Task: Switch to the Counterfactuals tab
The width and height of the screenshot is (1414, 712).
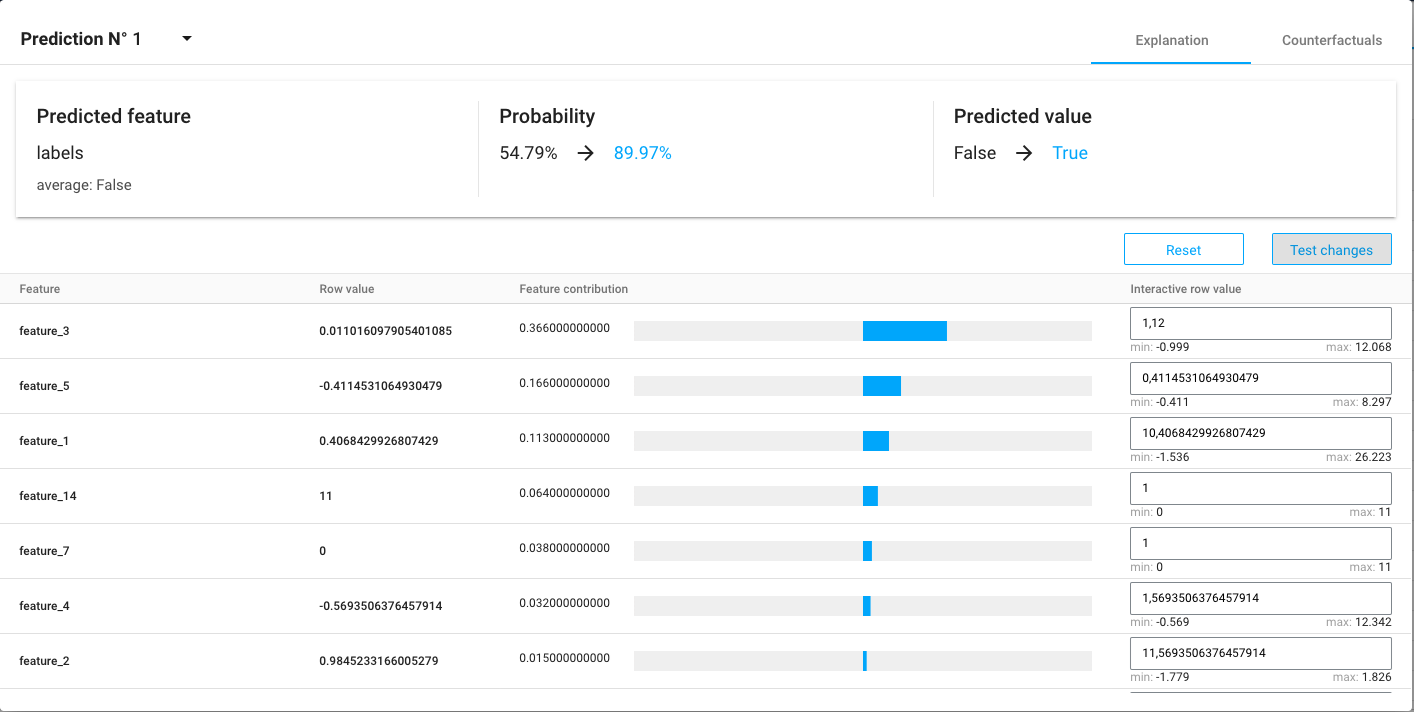Action: coord(1332,40)
